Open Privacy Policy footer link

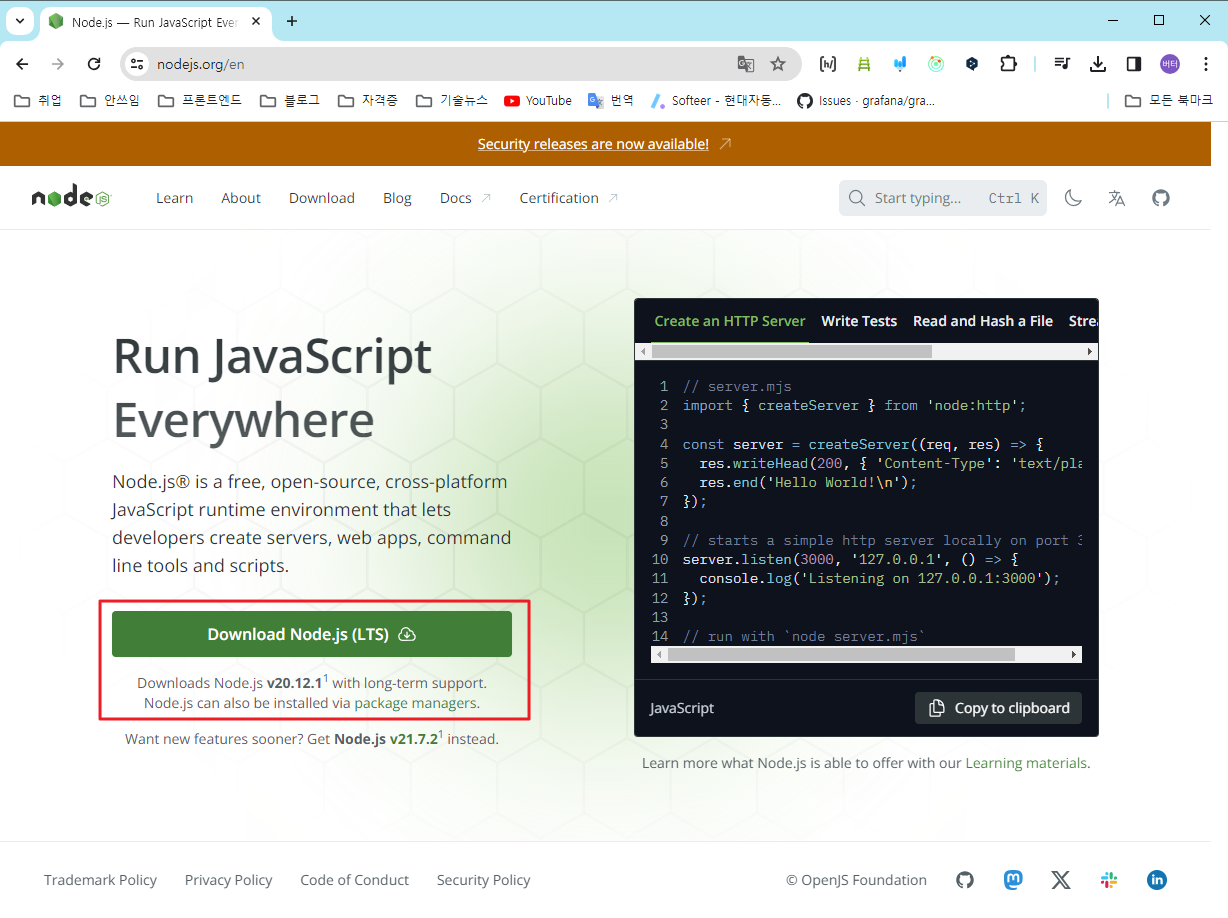(x=228, y=880)
